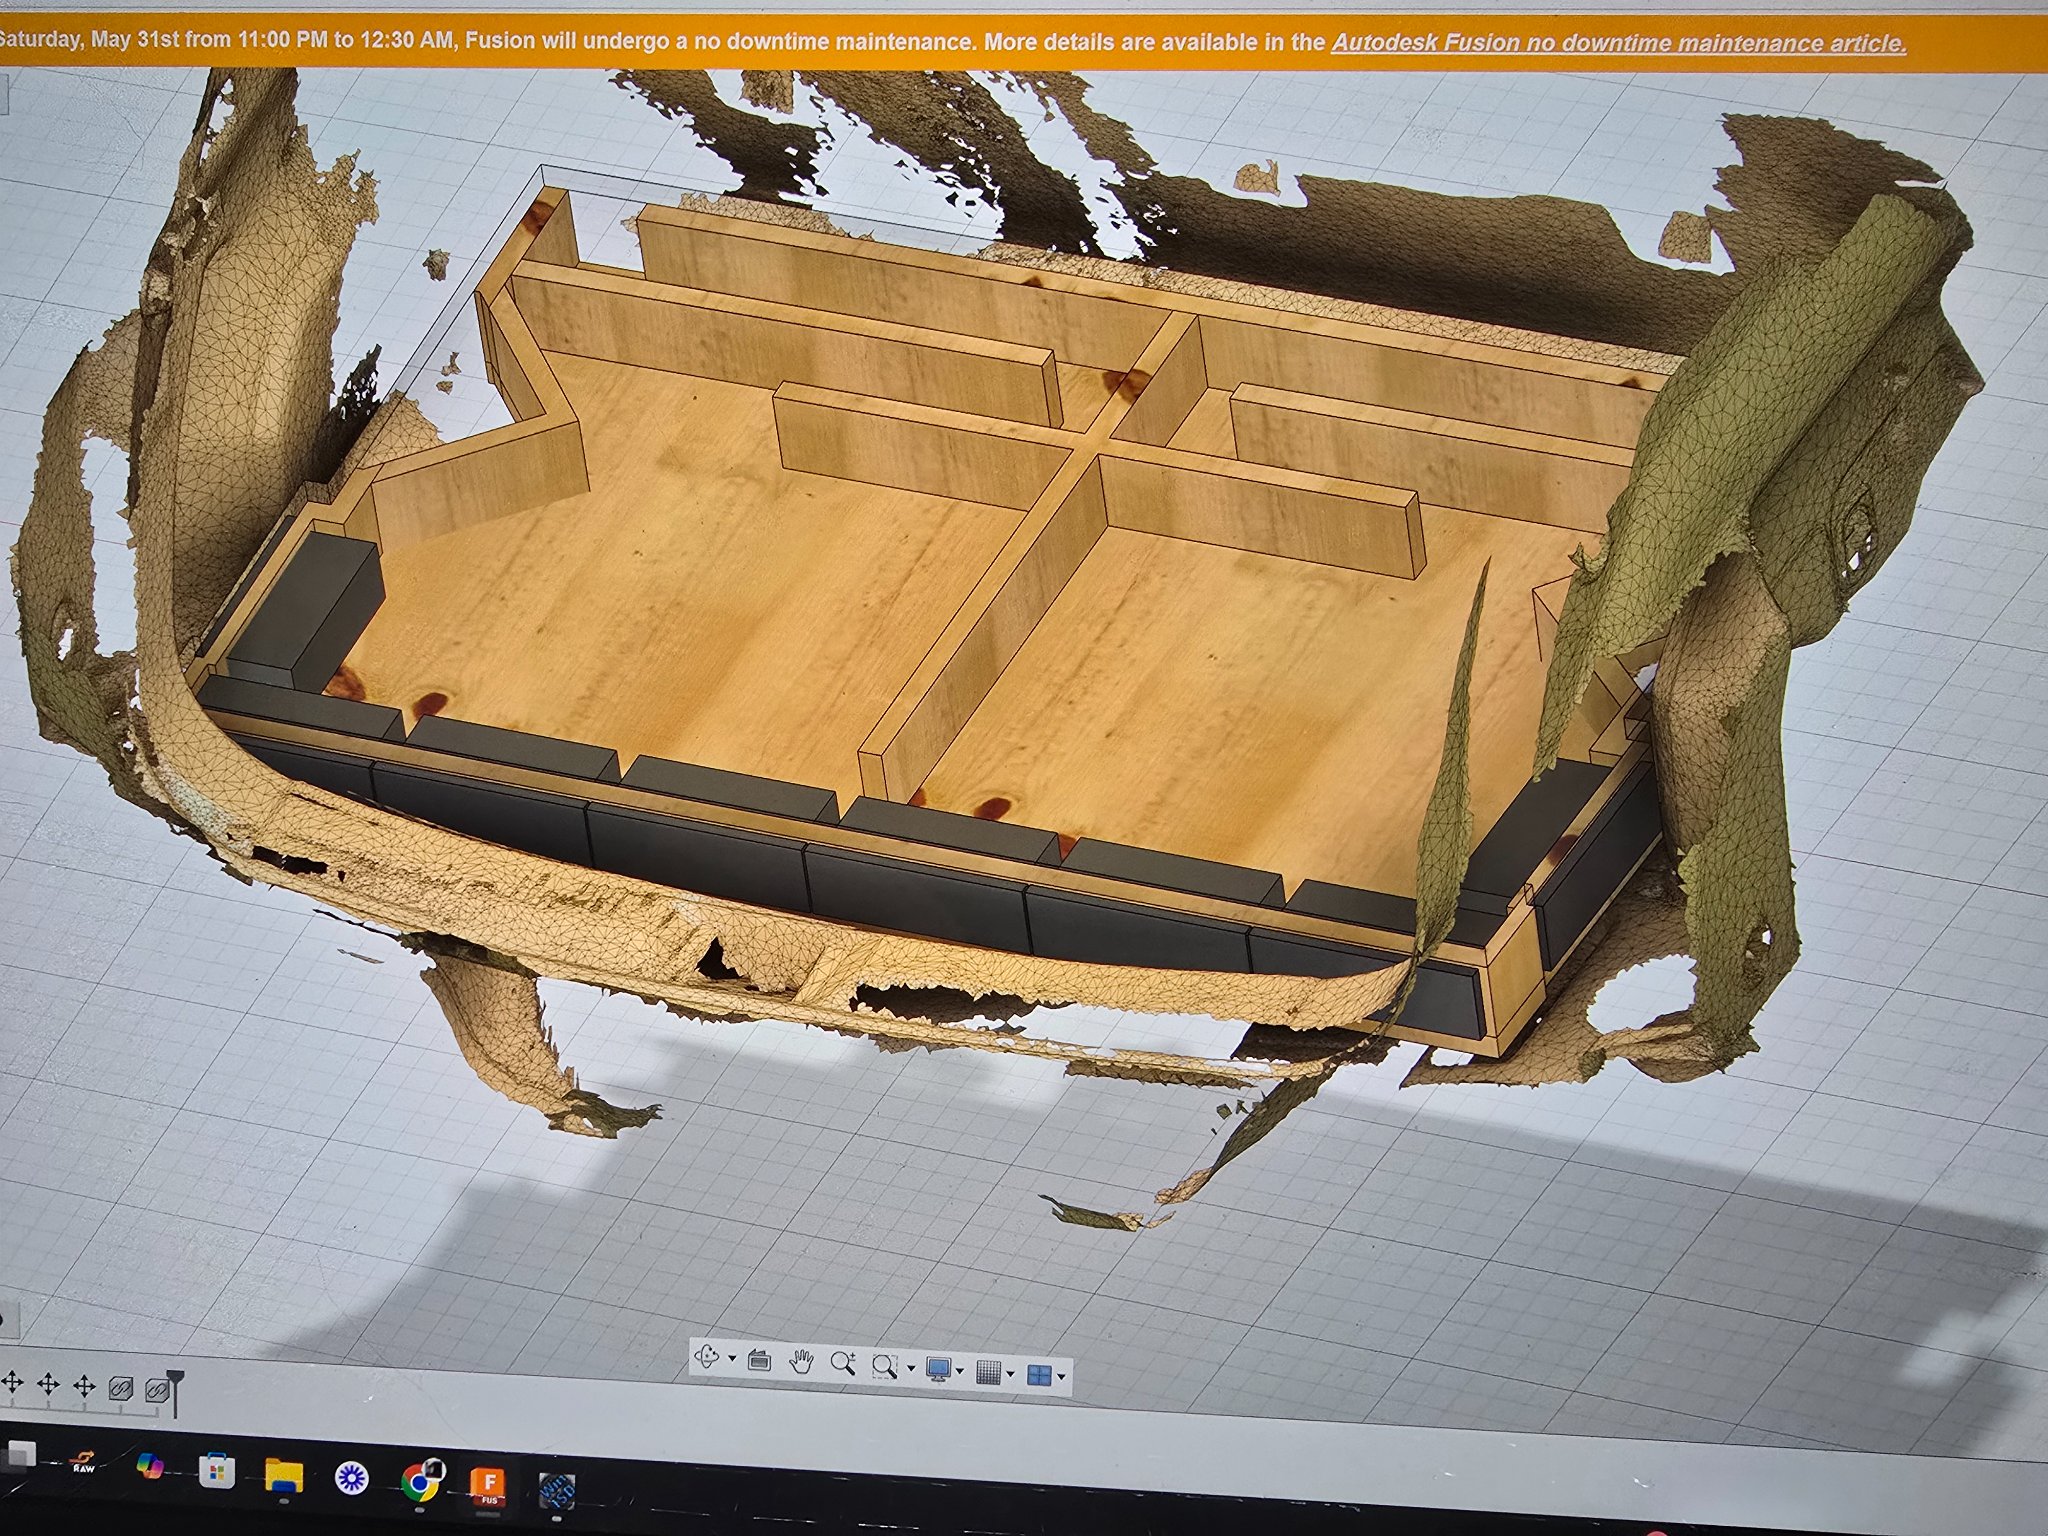This screenshot has width=2048, height=1536.
Task: Select the third Move feature in timeline
Action: 85,1386
